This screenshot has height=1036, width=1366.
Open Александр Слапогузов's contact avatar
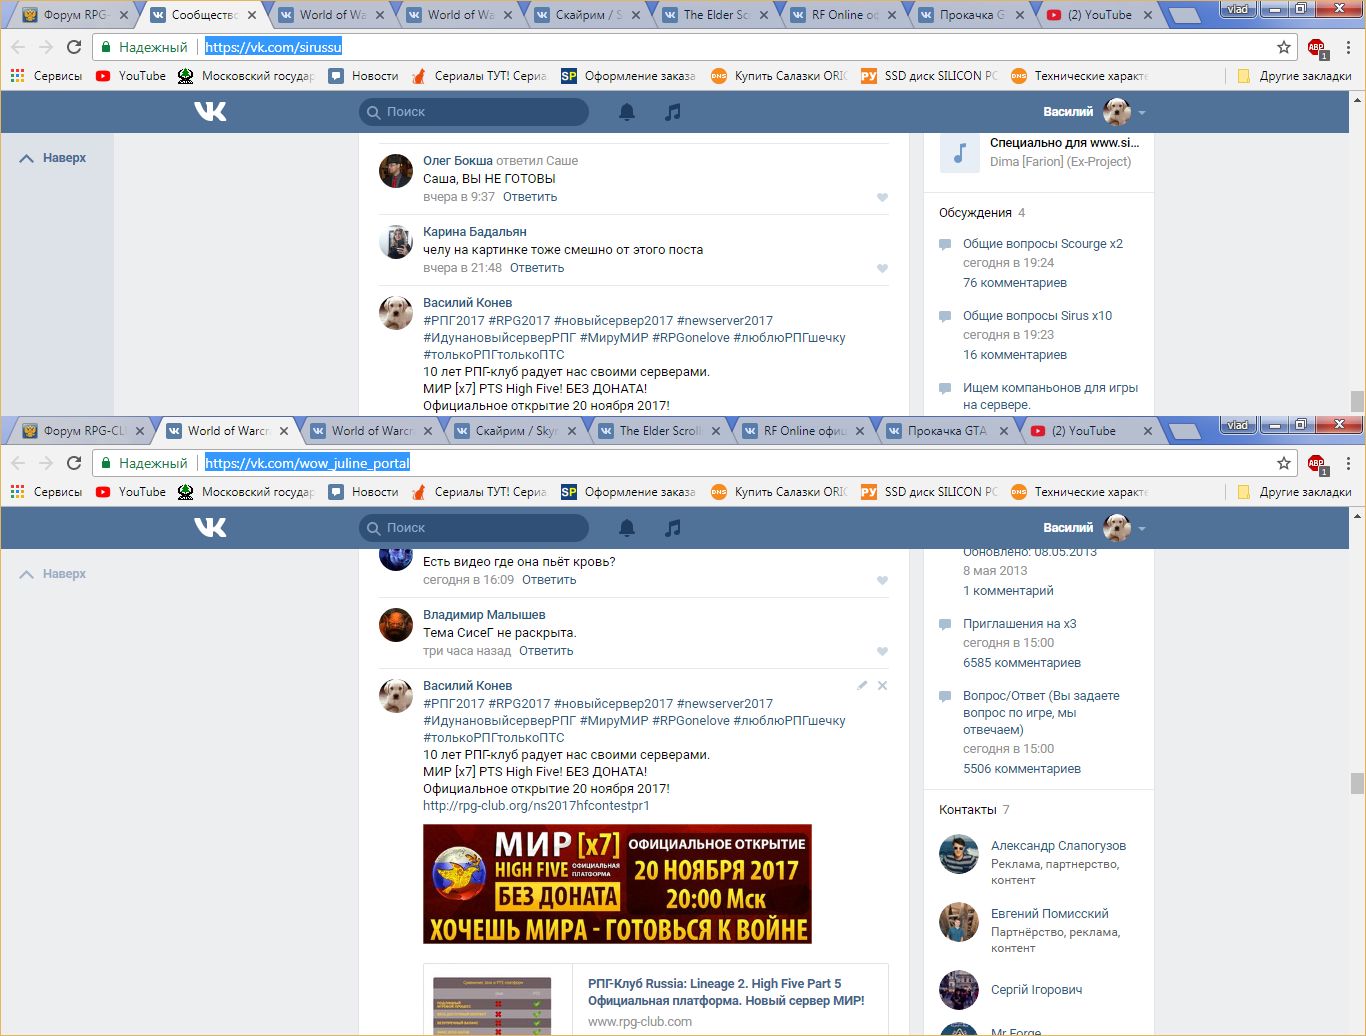(959, 854)
